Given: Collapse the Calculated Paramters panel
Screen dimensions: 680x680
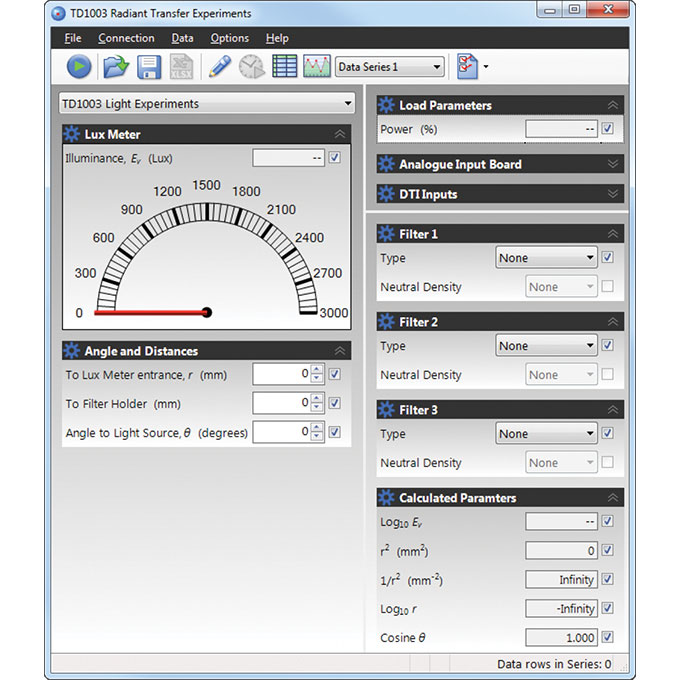Looking at the screenshot, I should pos(613,497).
